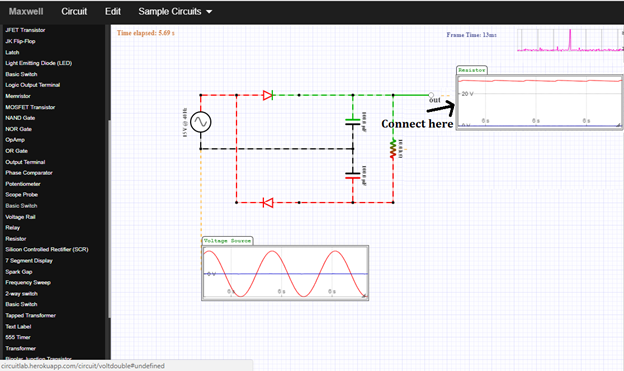Screen dimensions: 624x371
Task: Add a NAND Gate component
Action: click(20, 118)
